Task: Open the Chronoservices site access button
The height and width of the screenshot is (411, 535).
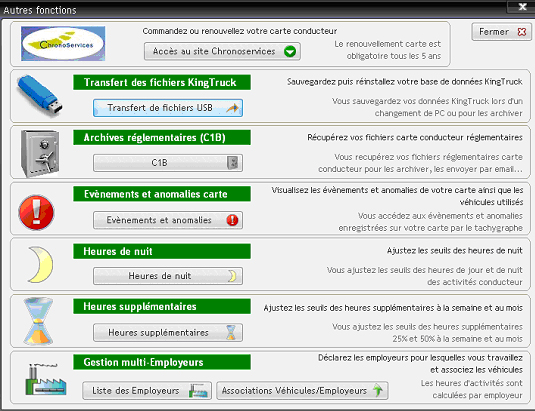Action: point(222,51)
